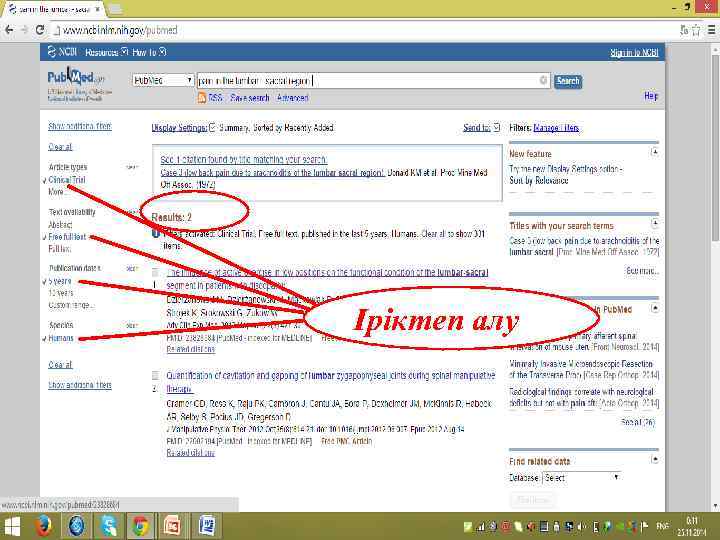Clear the search field with the X icon
The height and width of the screenshot is (540, 720).
(x=543, y=80)
